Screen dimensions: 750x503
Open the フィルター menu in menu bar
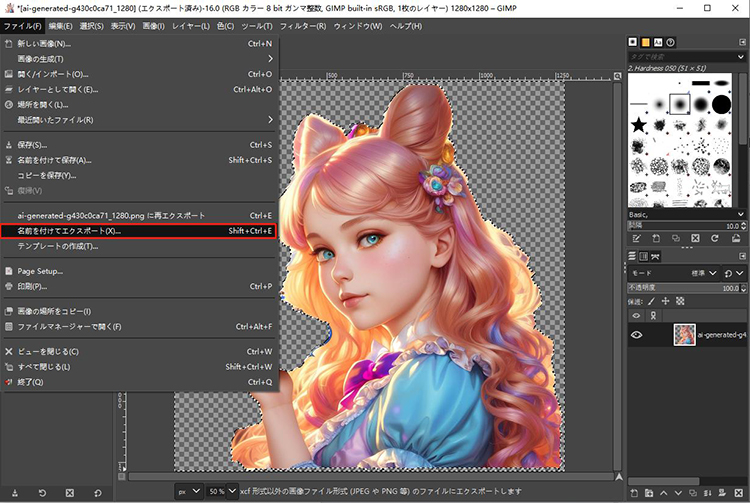click(x=302, y=25)
